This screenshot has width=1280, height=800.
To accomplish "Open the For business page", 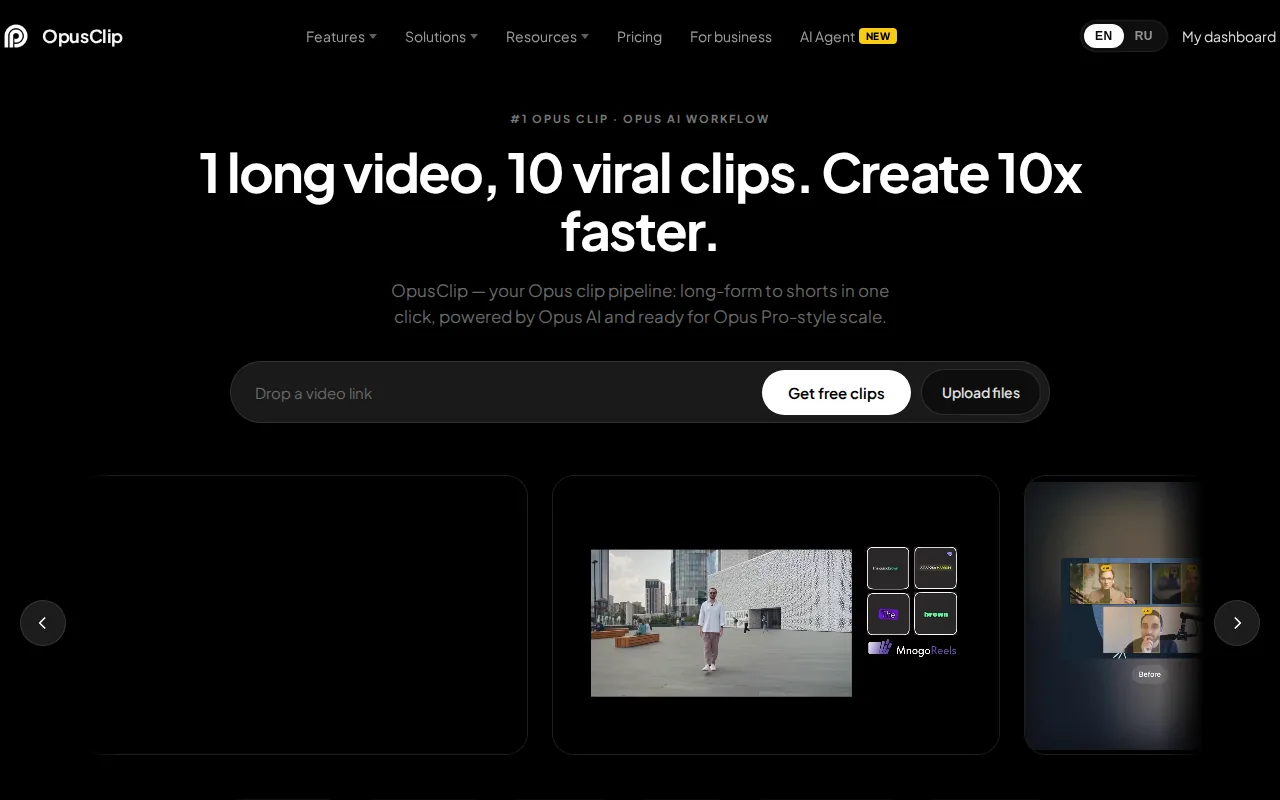I will coord(731,37).
